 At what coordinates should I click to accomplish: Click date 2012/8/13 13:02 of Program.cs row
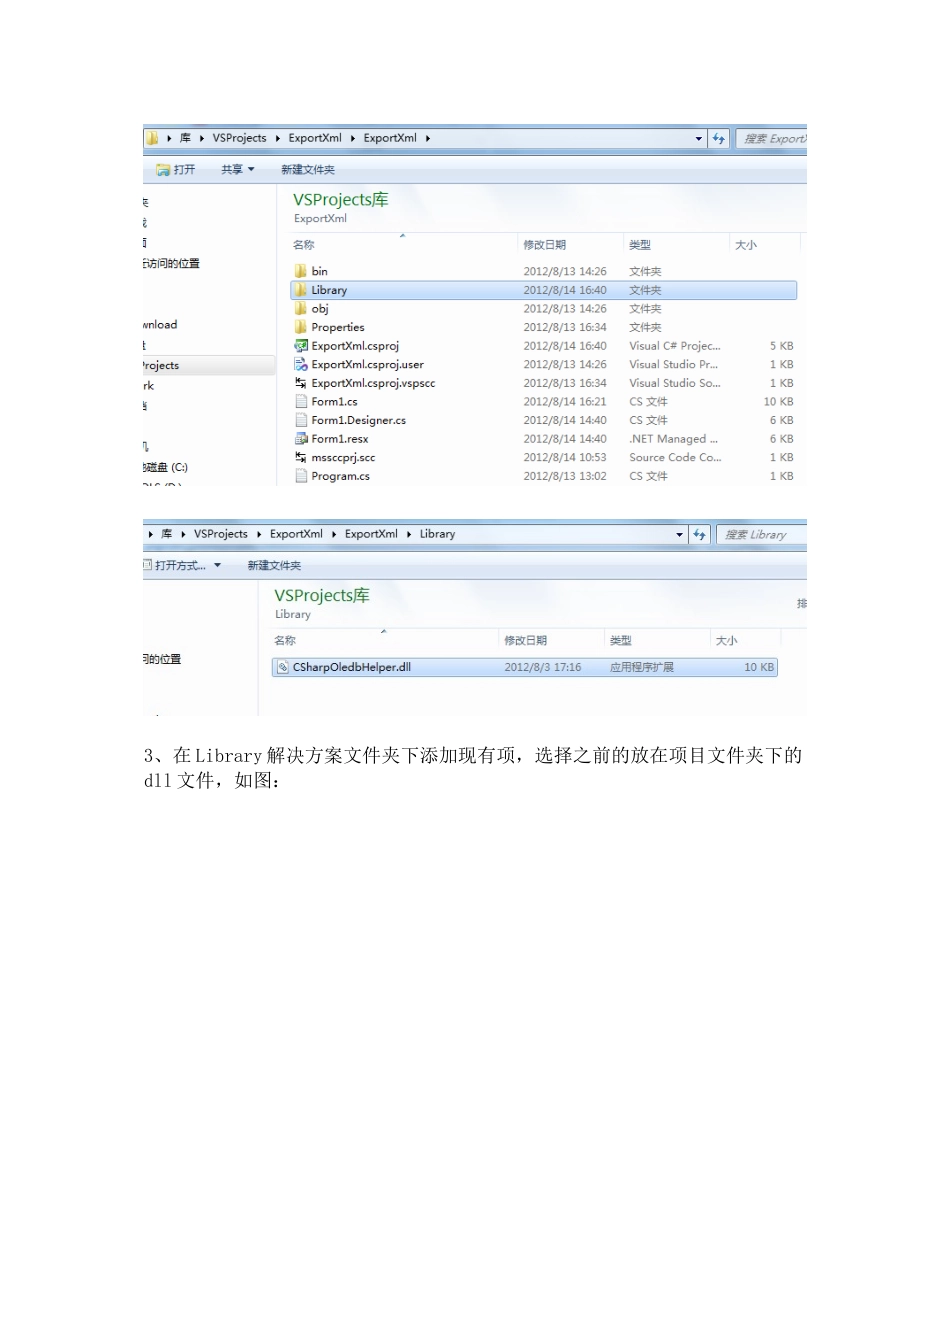click(565, 476)
